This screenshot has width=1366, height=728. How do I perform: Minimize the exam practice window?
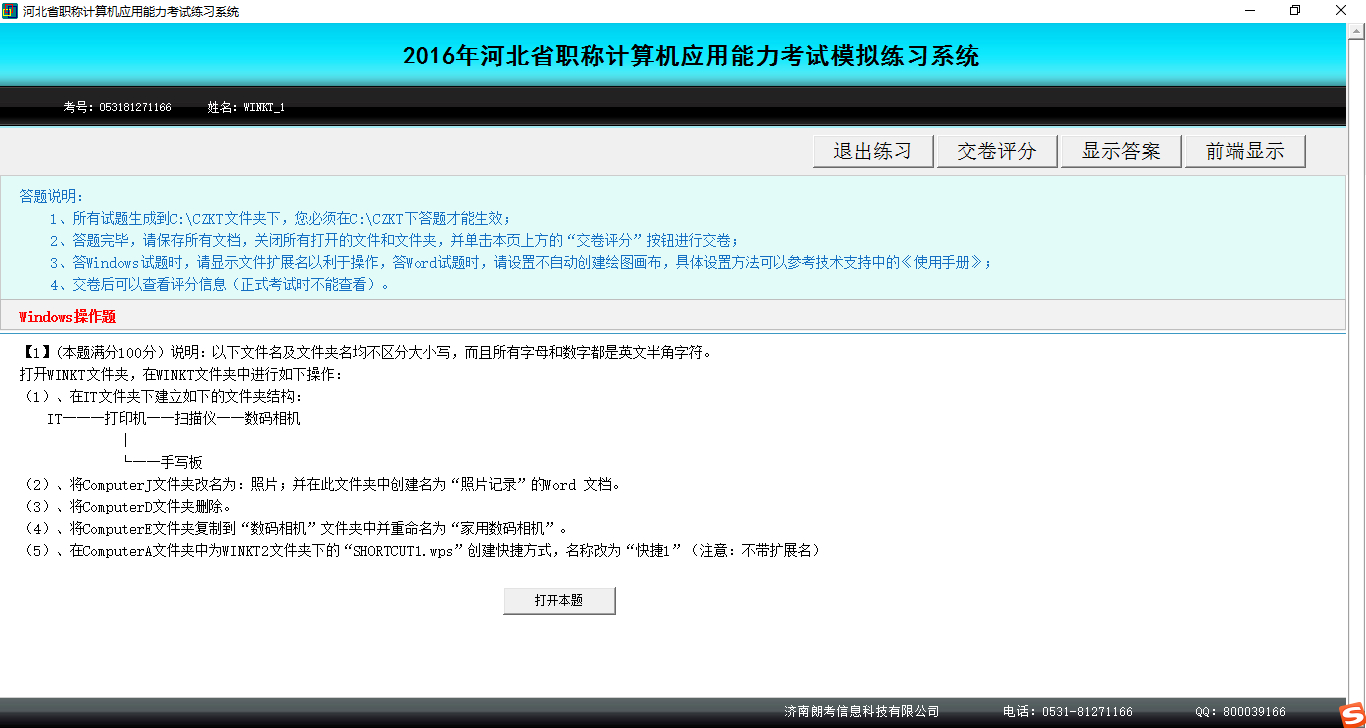[1249, 11]
